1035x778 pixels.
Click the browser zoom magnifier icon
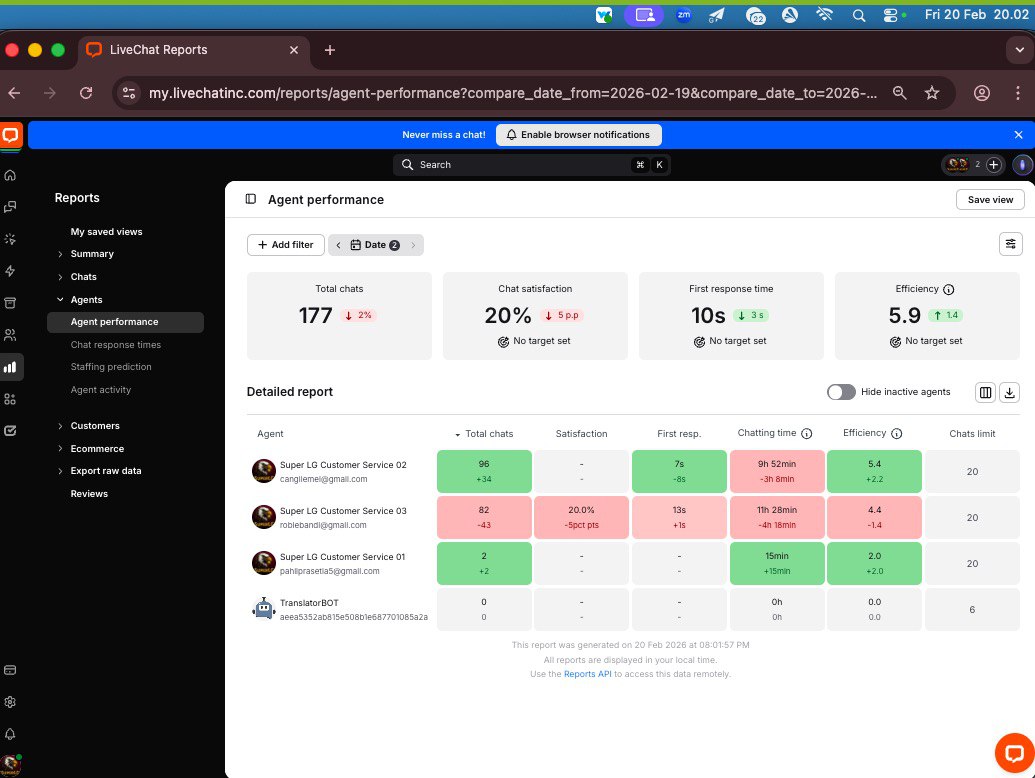[x=899, y=93]
